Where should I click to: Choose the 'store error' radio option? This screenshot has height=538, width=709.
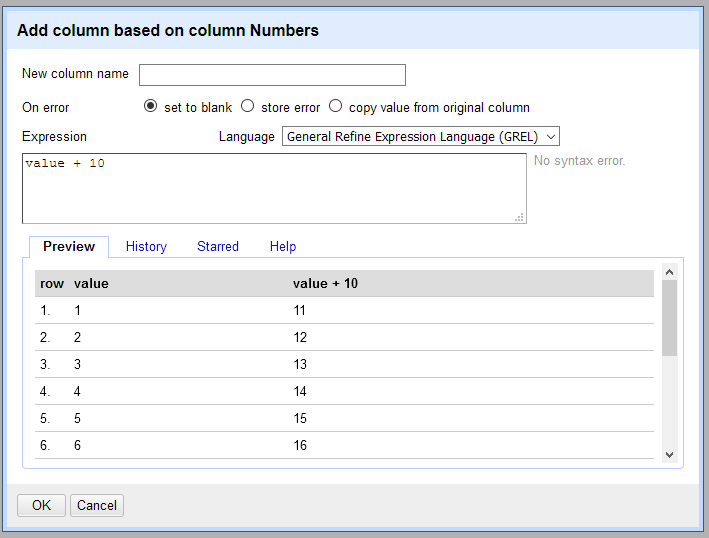(248, 107)
